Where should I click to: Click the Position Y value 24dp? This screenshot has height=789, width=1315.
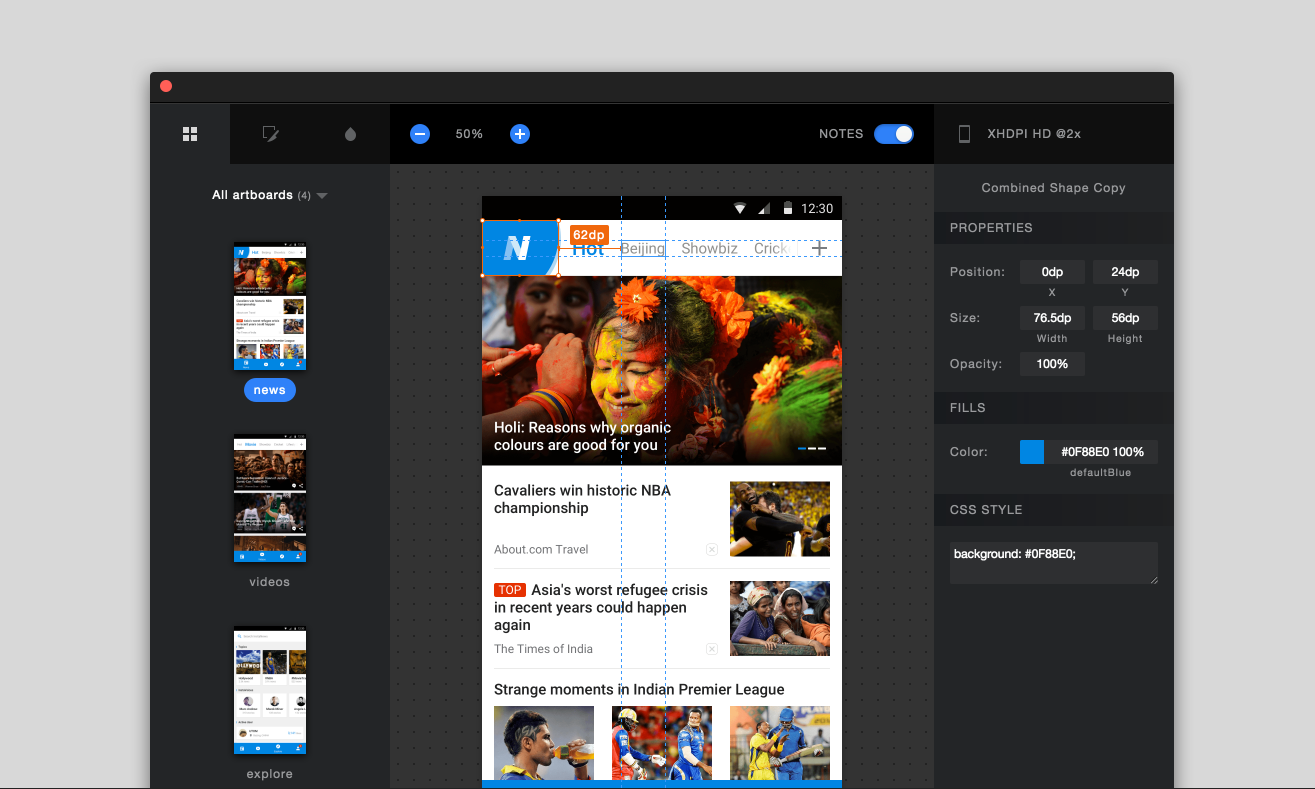(x=1125, y=272)
